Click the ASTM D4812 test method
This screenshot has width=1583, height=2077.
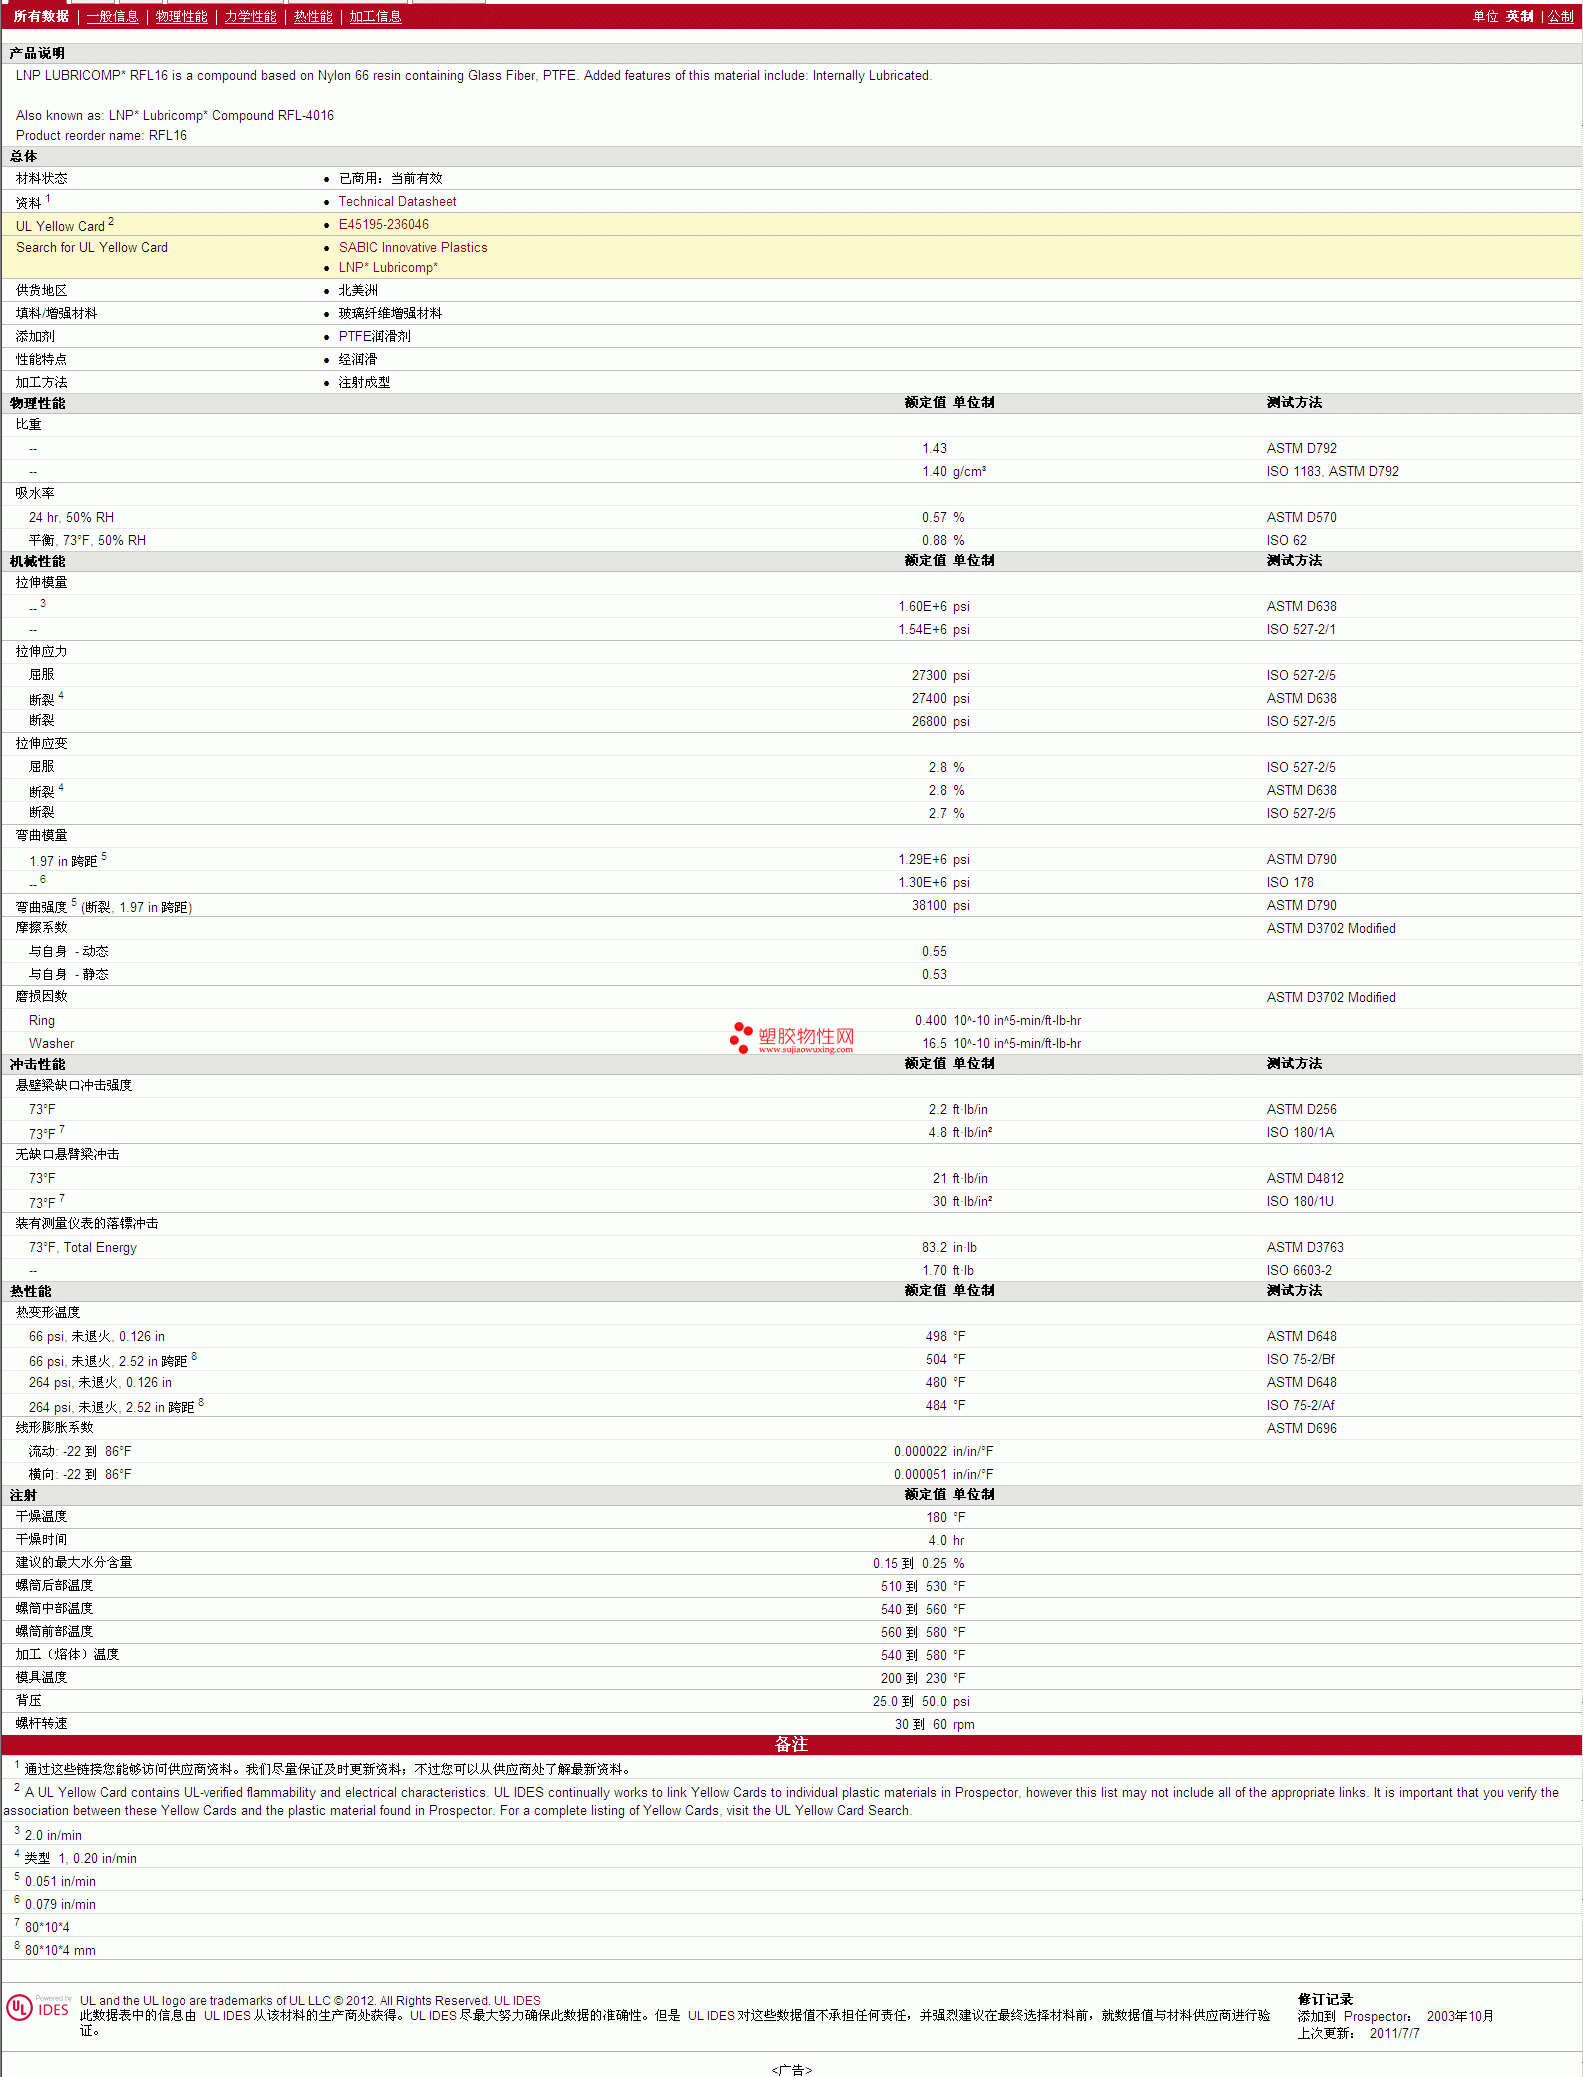(1305, 1179)
